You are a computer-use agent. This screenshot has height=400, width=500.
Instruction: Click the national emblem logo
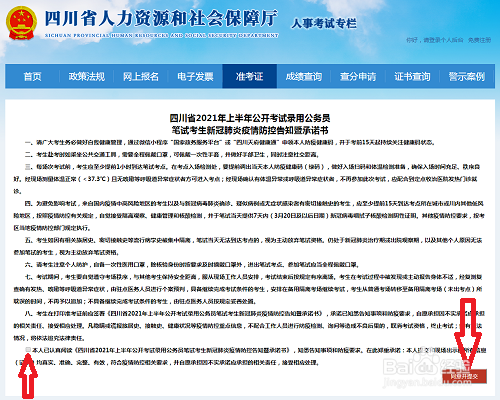(21, 23)
